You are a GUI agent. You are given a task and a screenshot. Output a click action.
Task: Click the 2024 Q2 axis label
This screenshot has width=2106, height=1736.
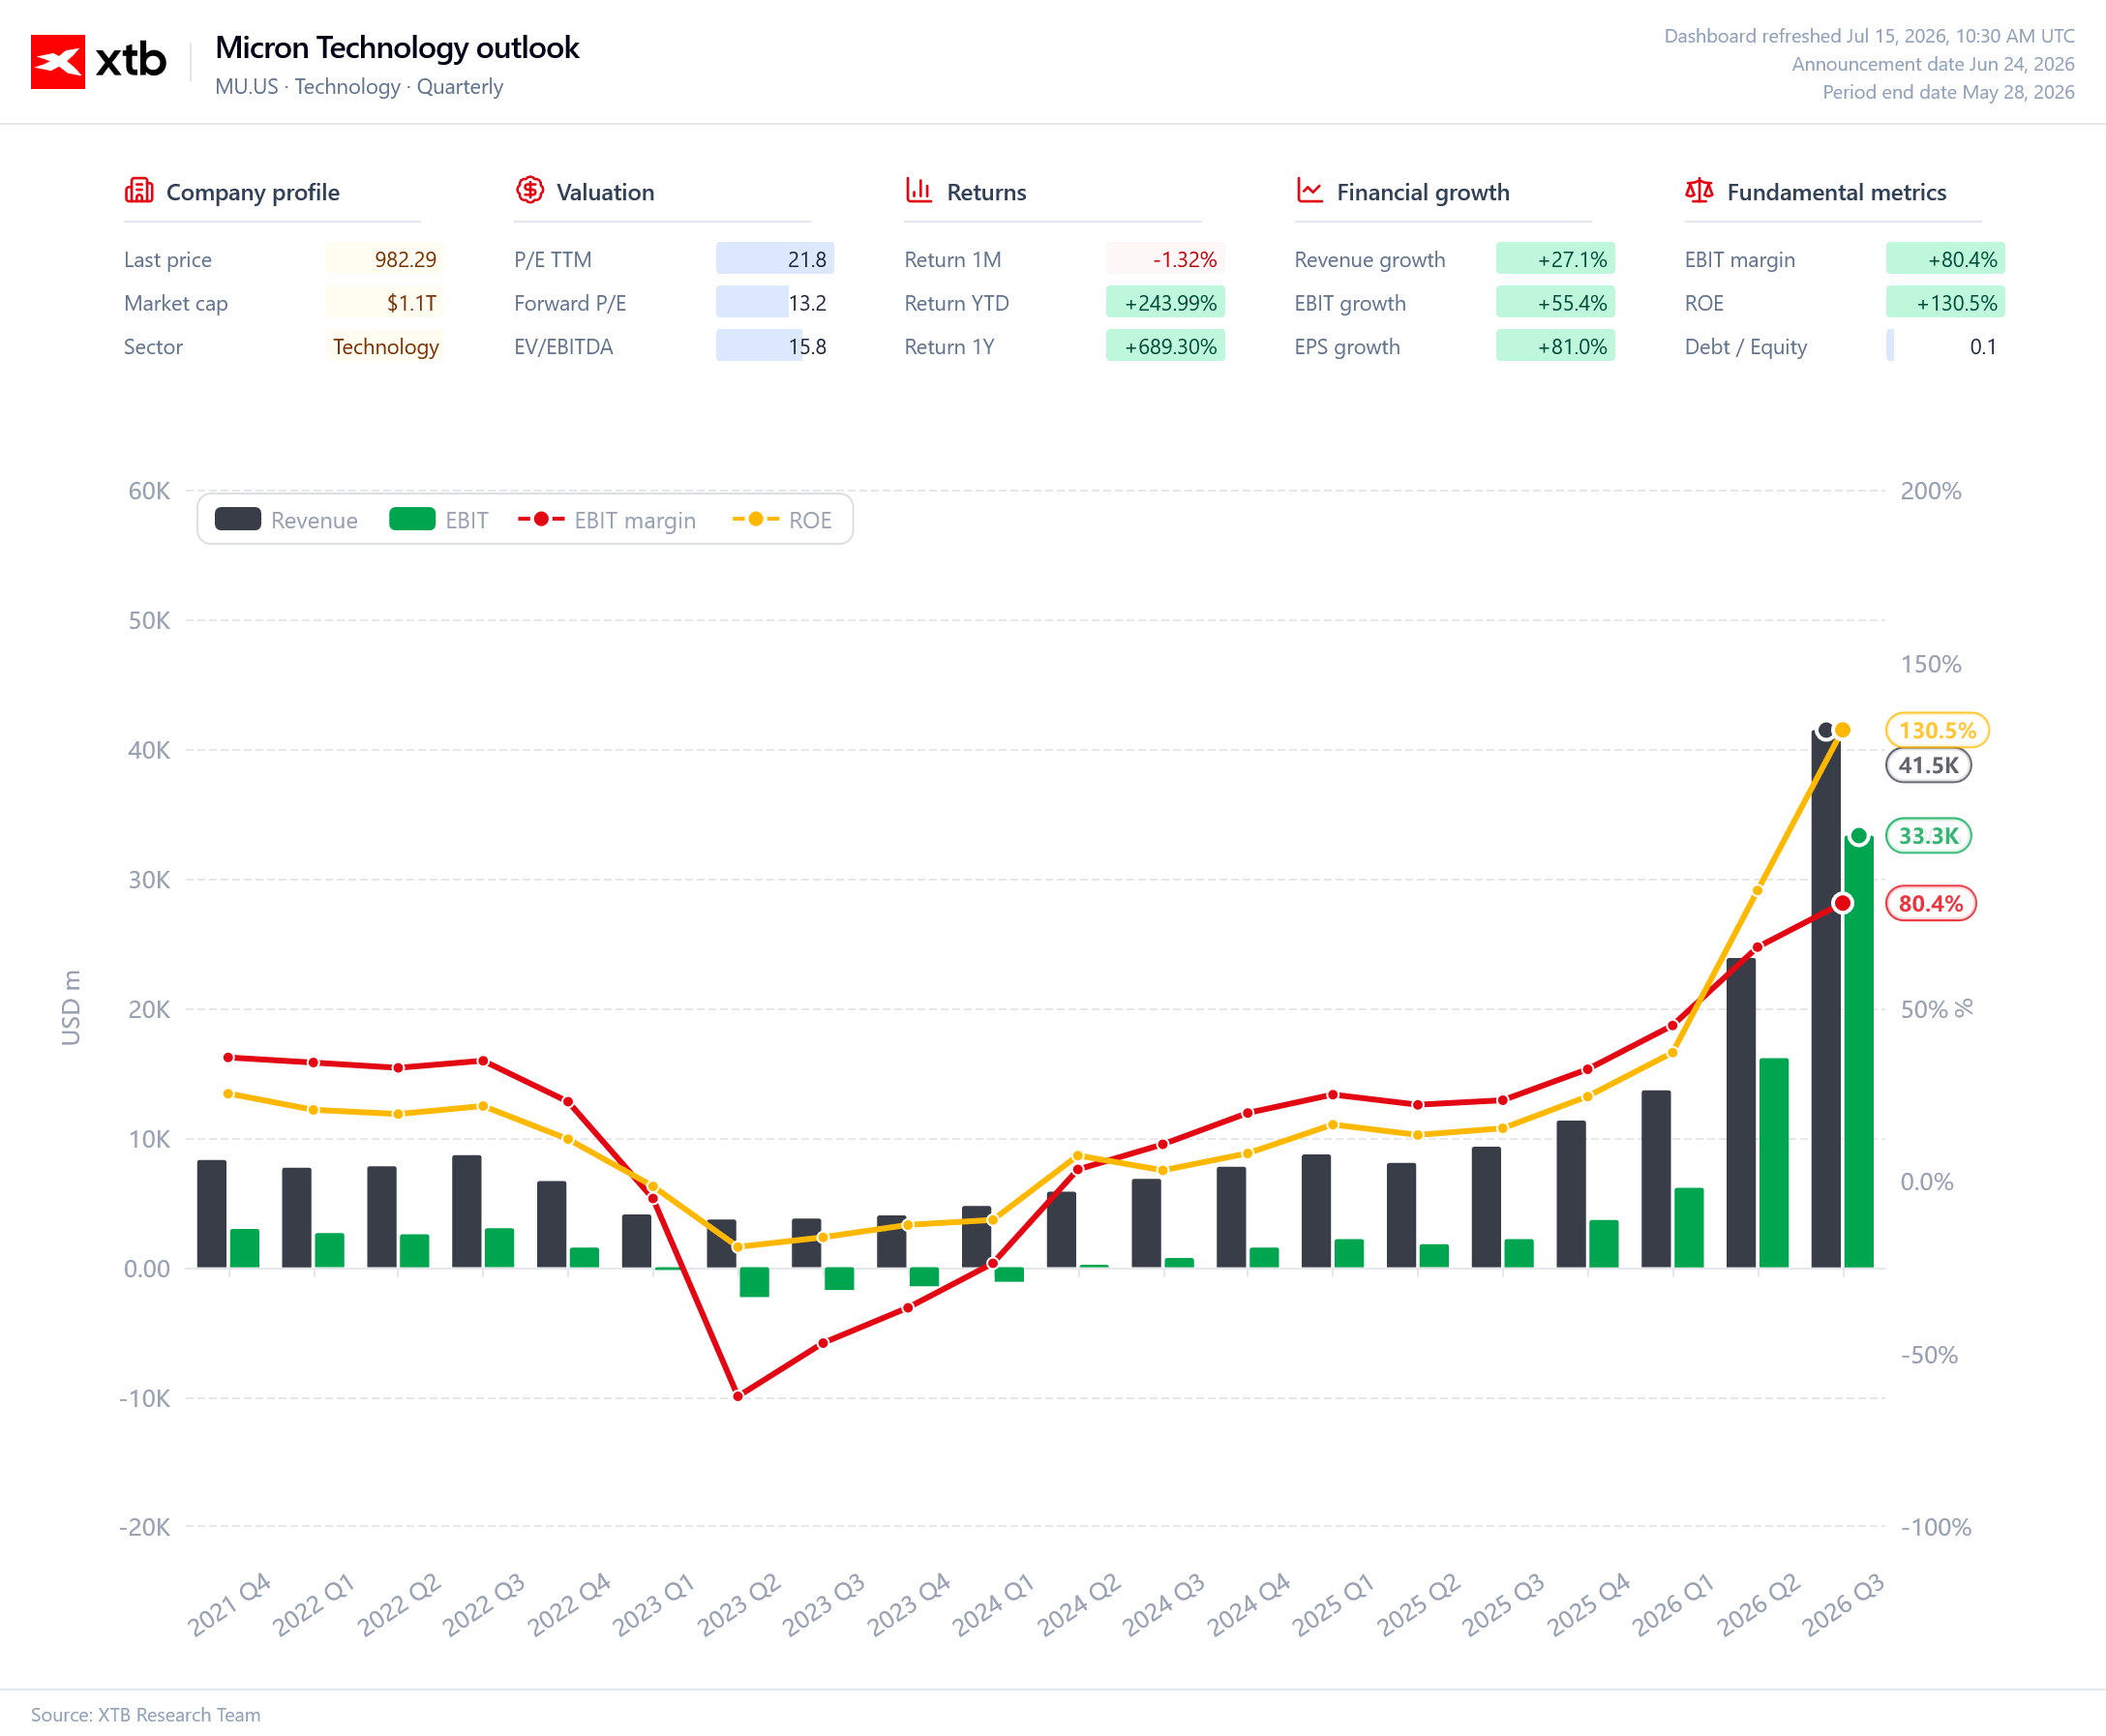point(1079,1604)
